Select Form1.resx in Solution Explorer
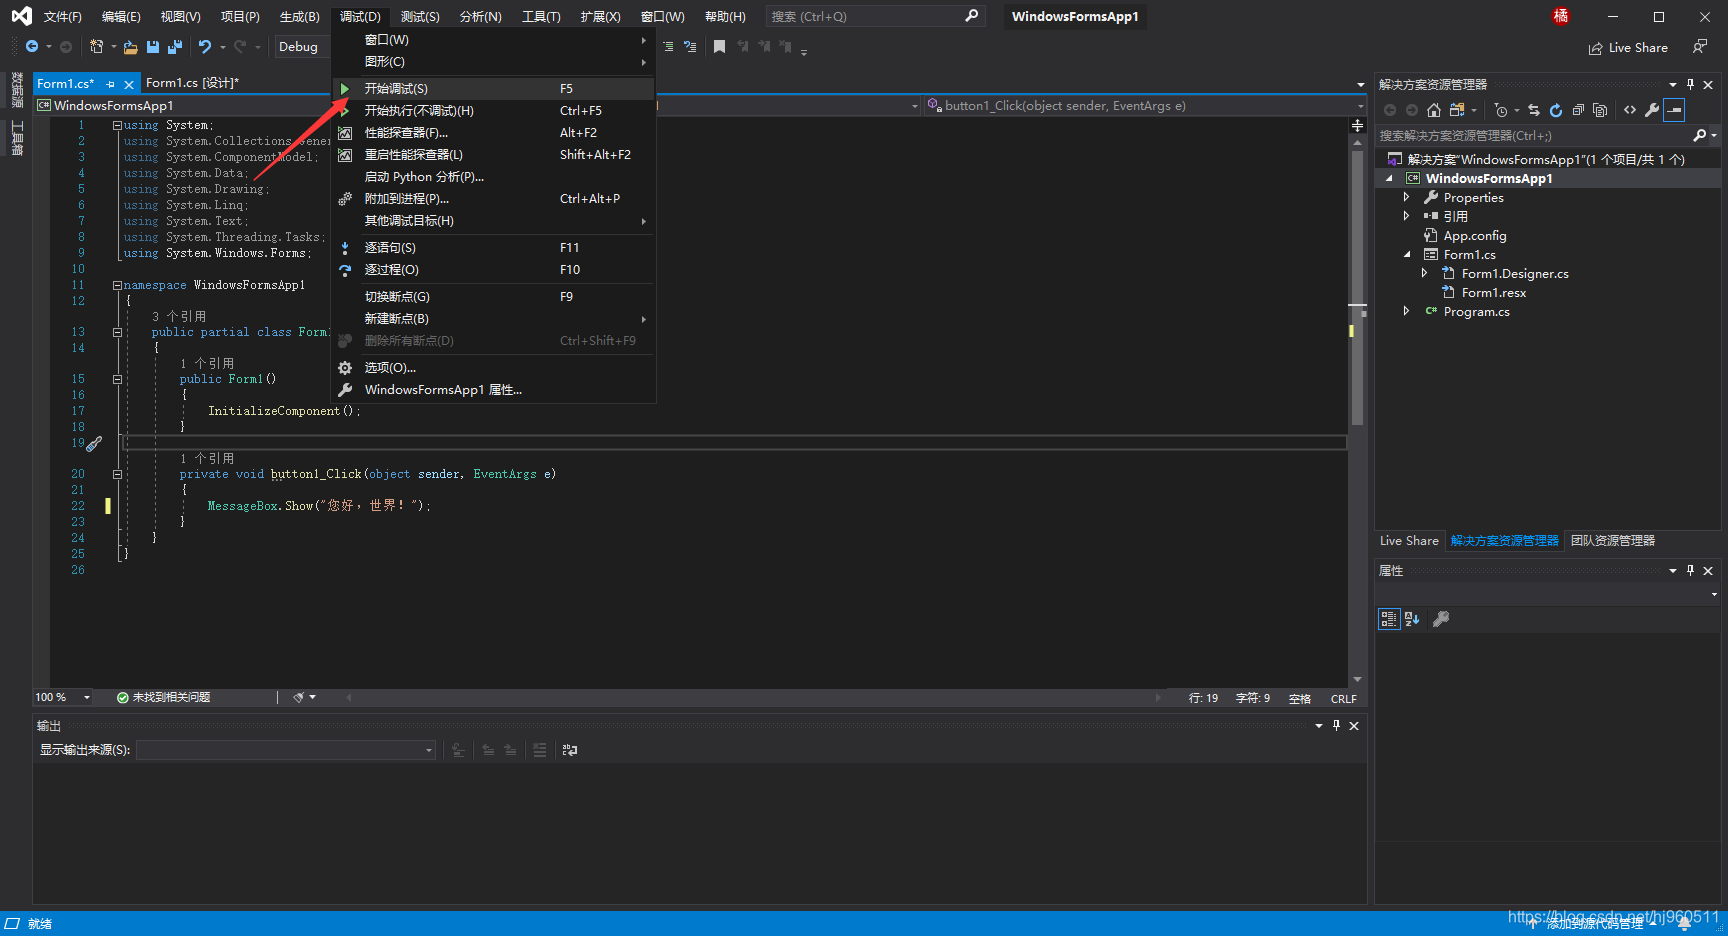This screenshot has height=936, width=1728. (x=1494, y=293)
